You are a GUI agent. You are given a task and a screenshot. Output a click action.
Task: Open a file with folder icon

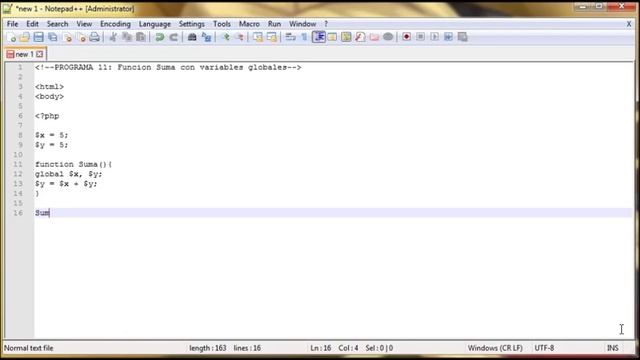pos(24,38)
